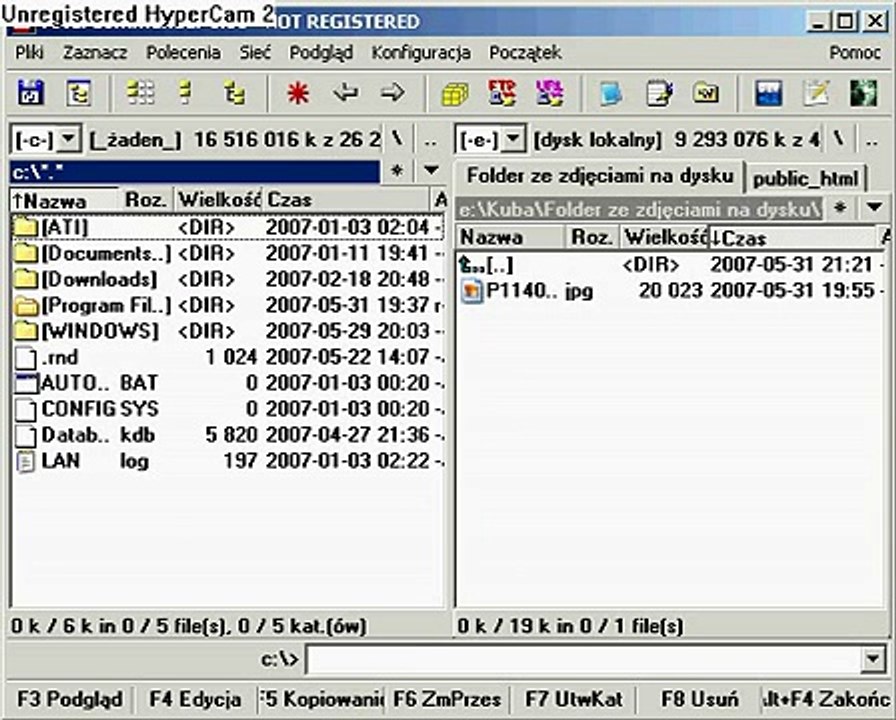Select the CONFIG SYS file row
Screen dimensions: 896x720
pyautogui.click(x=227, y=409)
